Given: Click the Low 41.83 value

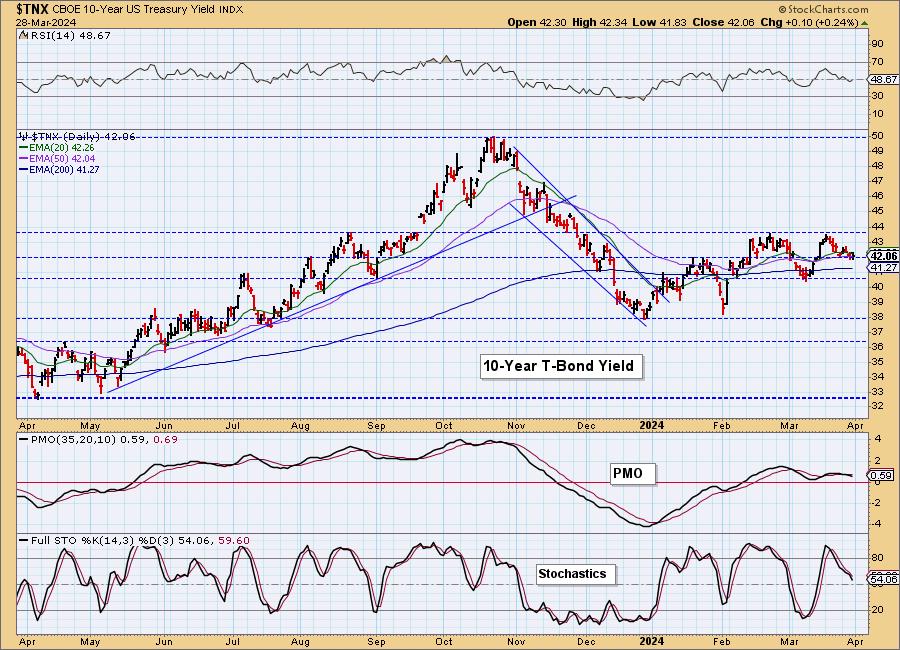Looking at the screenshot, I should 659,22.
